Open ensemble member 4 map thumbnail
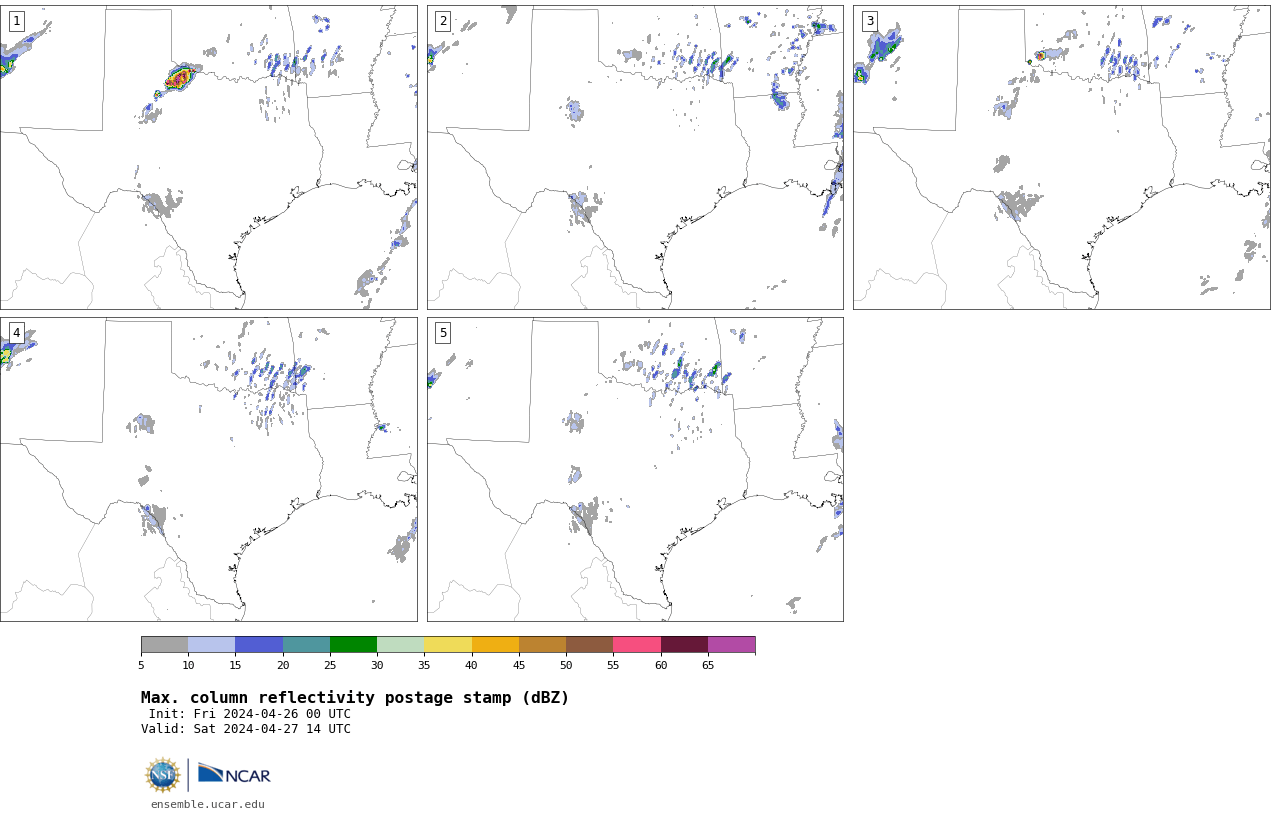1280x815 pixels. (208, 469)
